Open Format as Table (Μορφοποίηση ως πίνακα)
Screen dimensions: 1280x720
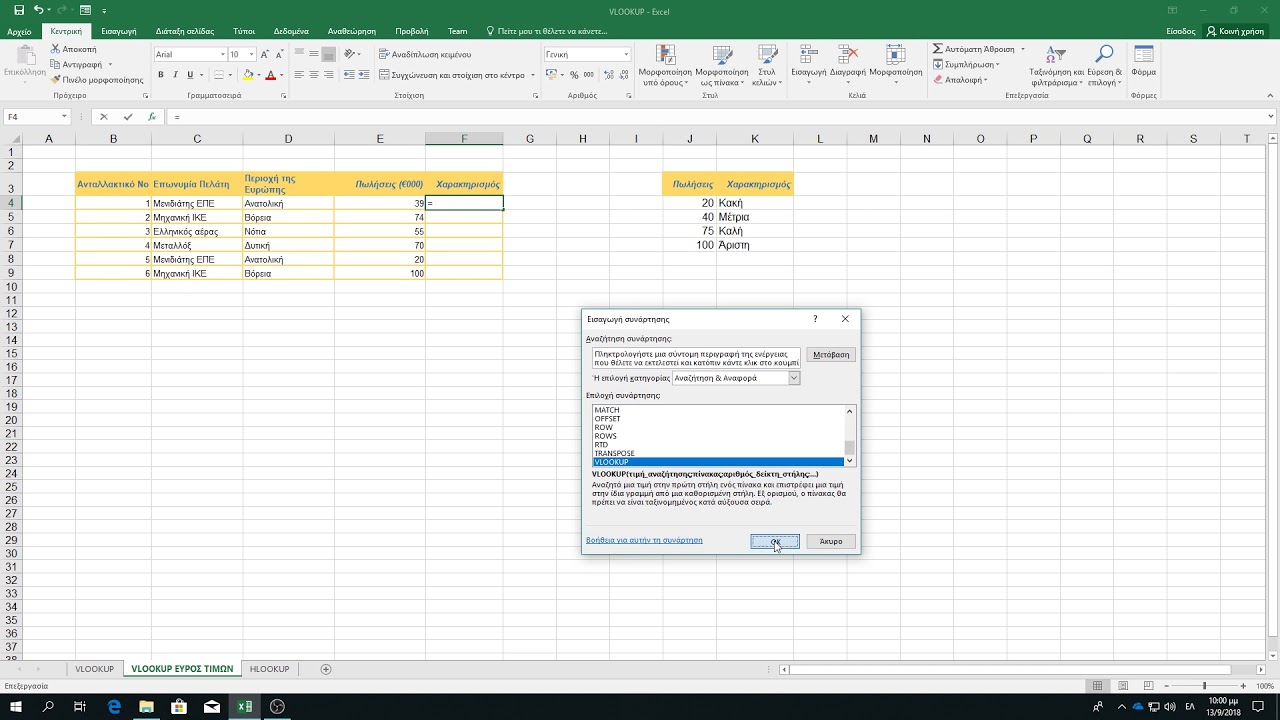(x=721, y=65)
